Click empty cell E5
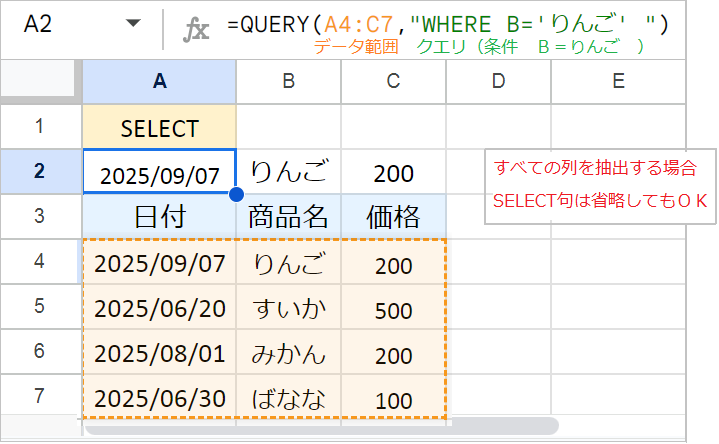Image resolution: width=719 pixels, height=444 pixels. tap(618, 307)
